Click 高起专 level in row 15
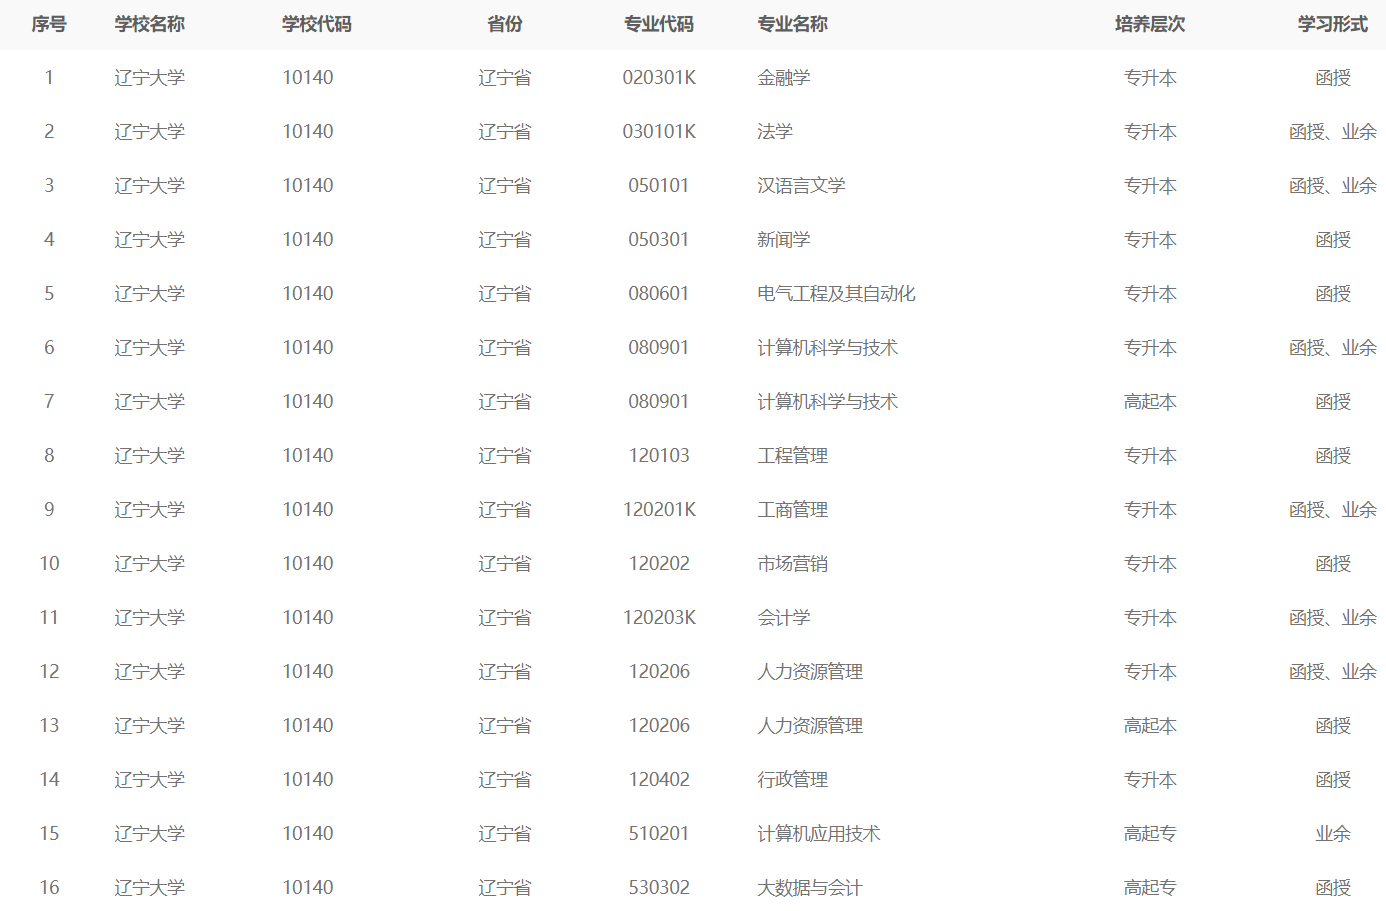Viewport: 1386px width, 911px height. (1150, 834)
